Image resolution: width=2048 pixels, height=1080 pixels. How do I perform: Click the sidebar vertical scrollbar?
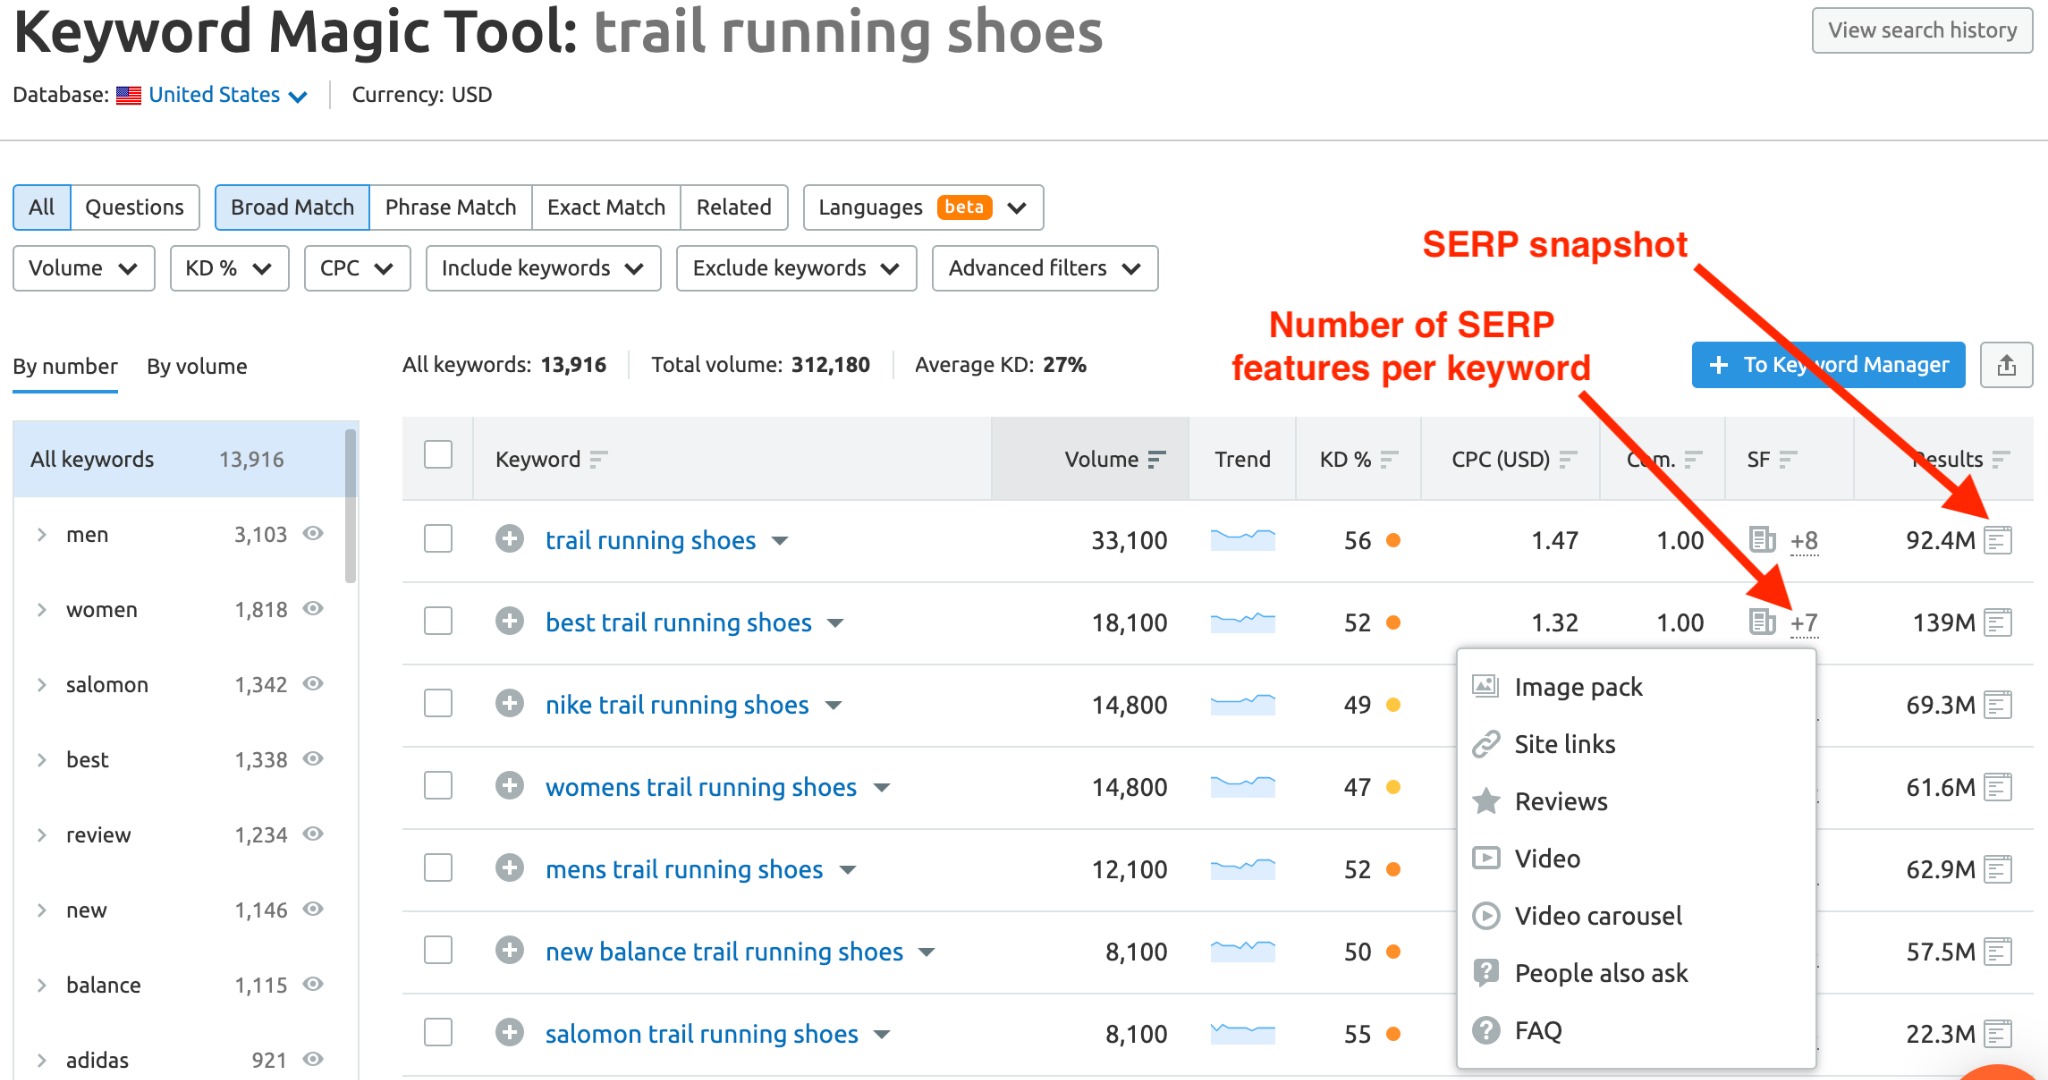point(350,505)
